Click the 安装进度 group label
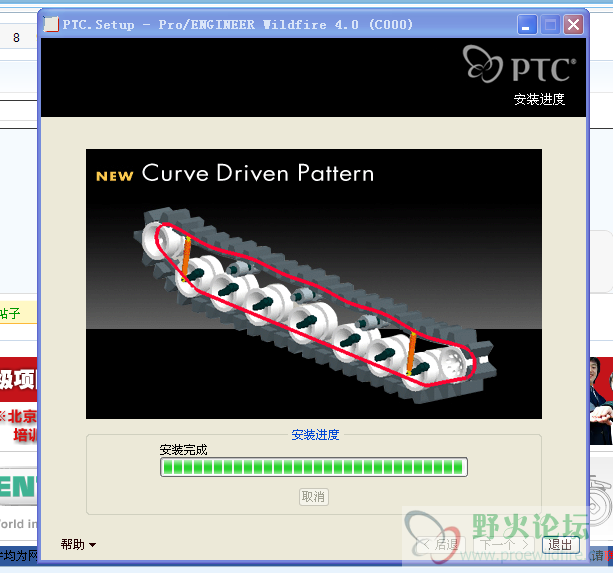This screenshot has height=573, width=613. tap(315, 435)
